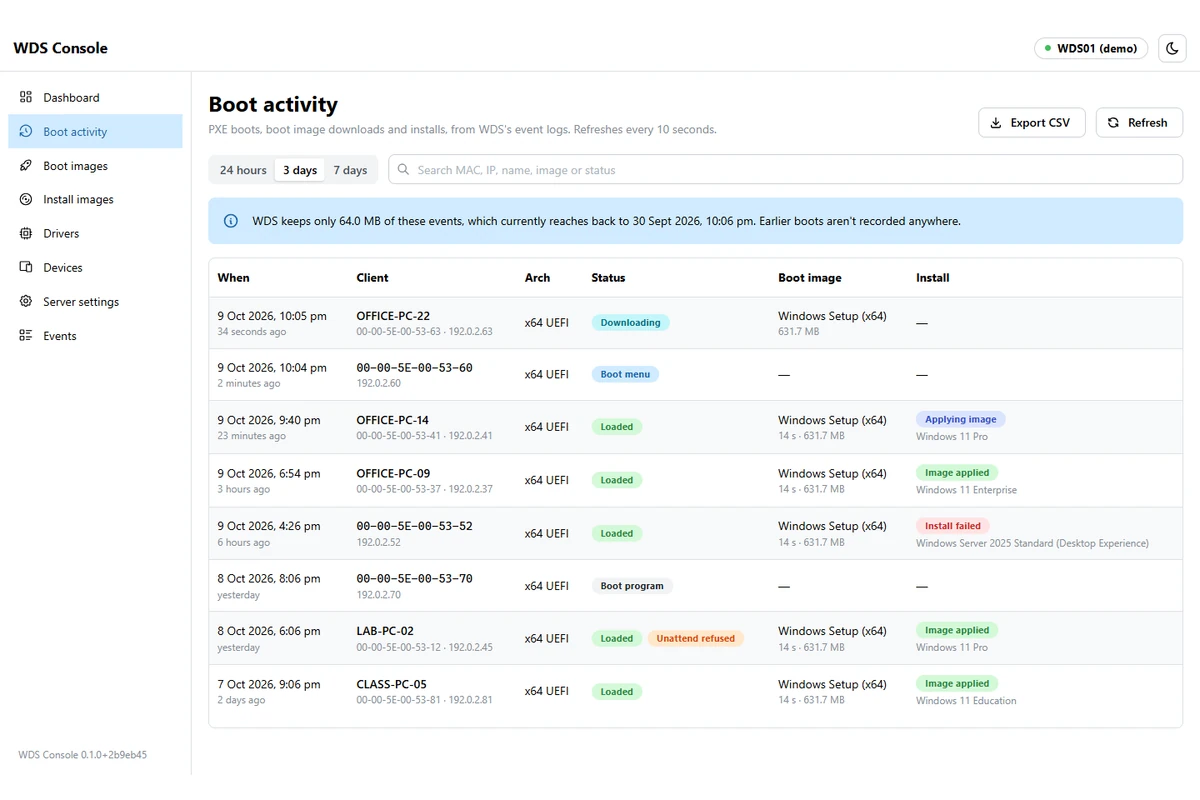
Task: Click the version text WDS Console 0.1.0+2b9eb45
Action: pos(83,755)
